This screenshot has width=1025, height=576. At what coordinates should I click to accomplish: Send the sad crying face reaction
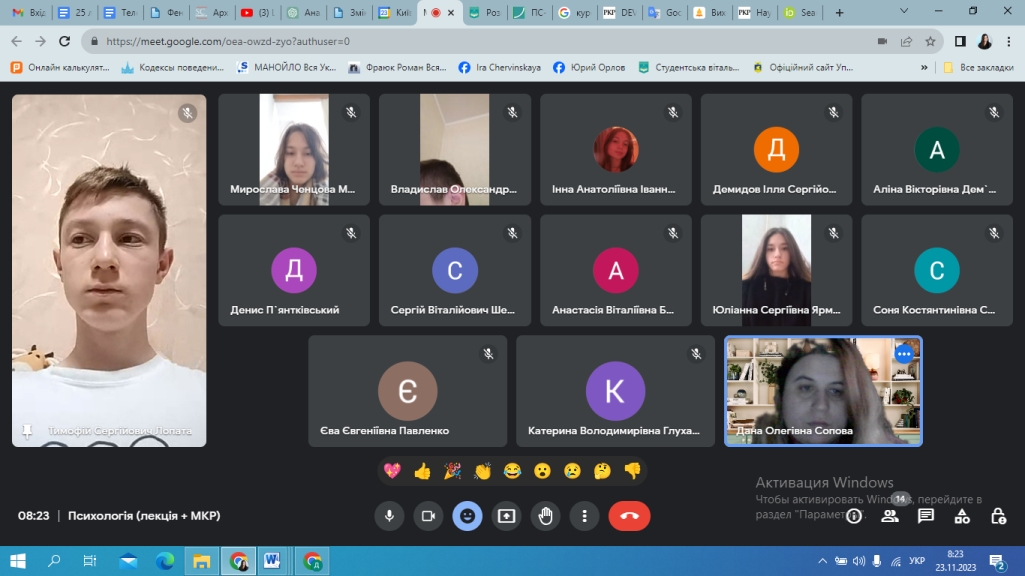coord(572,471)
